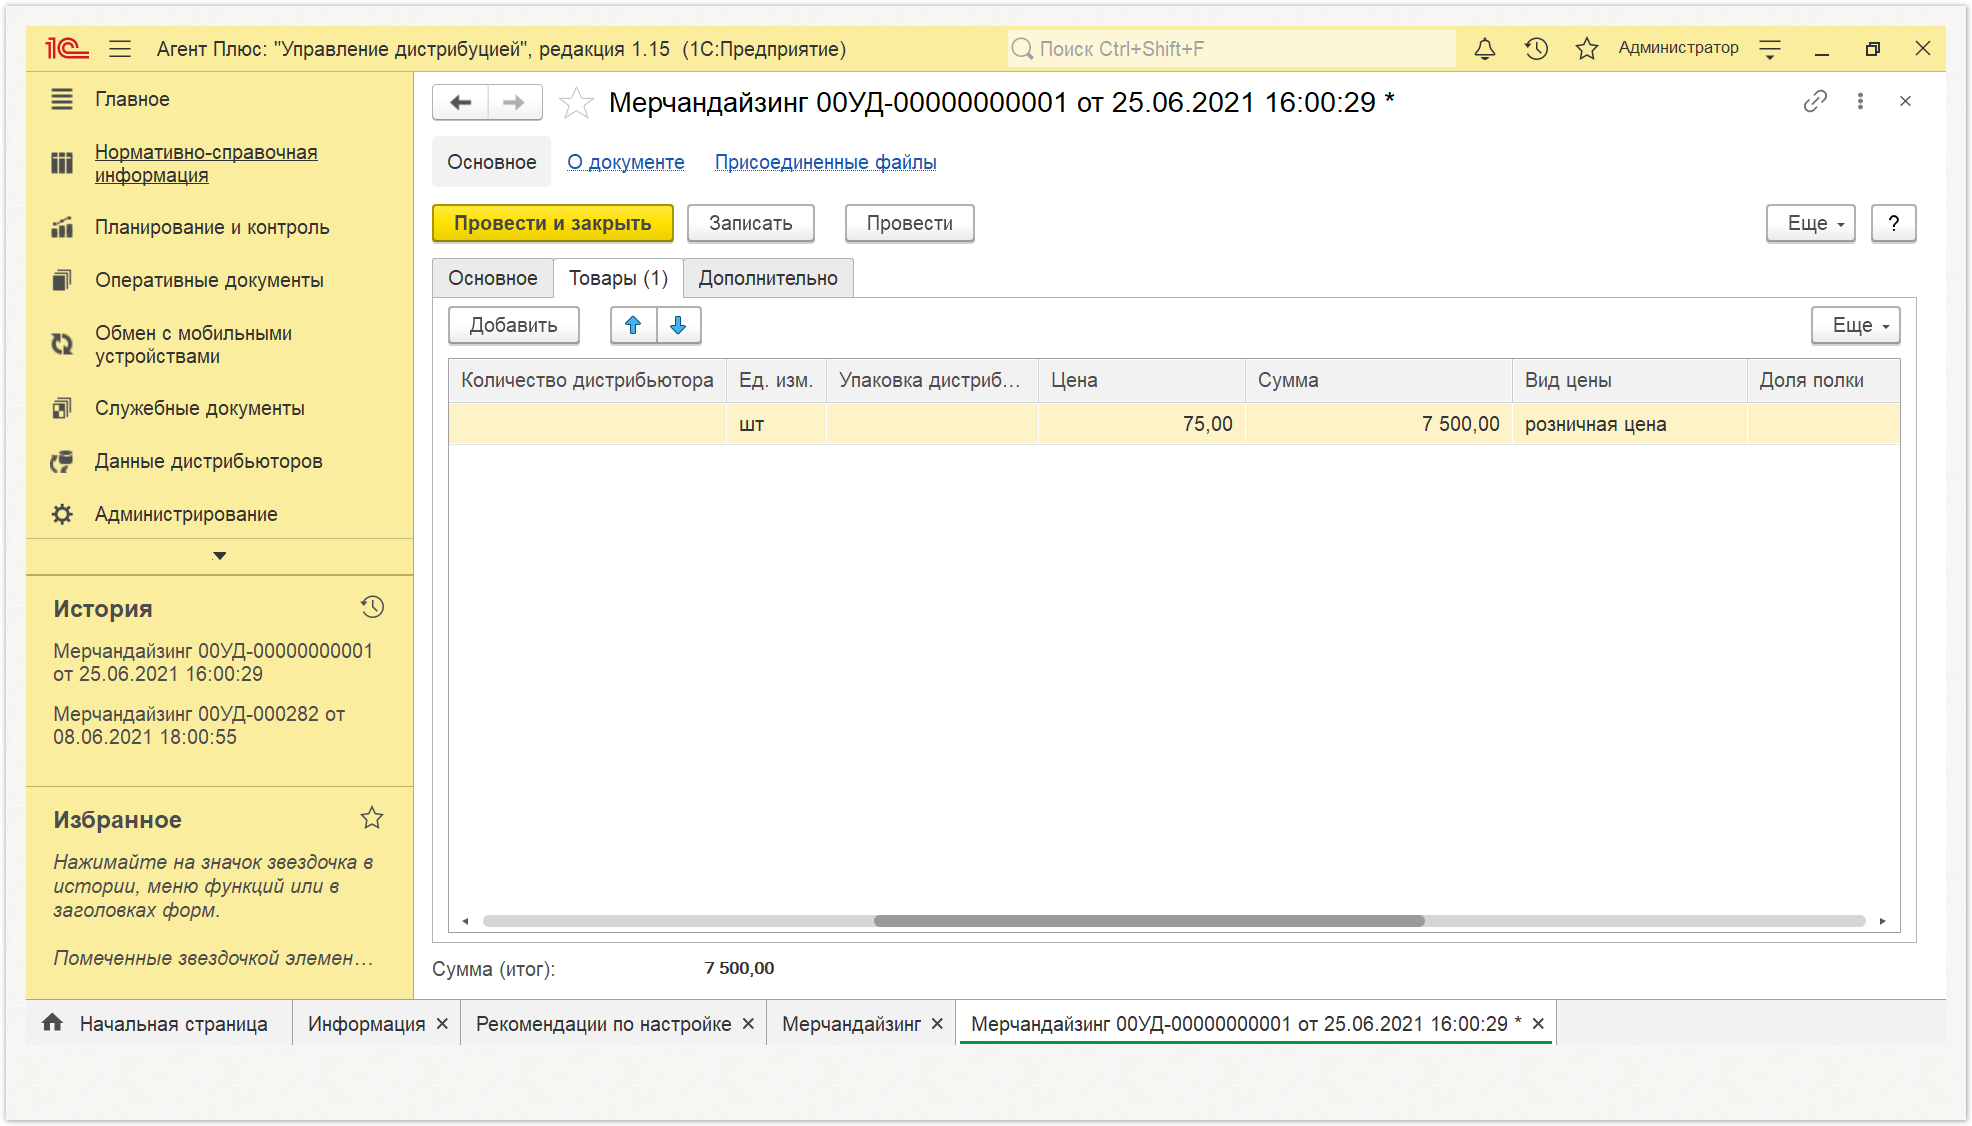Click the Администрирование gear icon
Viewport: 1972px width, 1126px height.
[x=62, y=514]
